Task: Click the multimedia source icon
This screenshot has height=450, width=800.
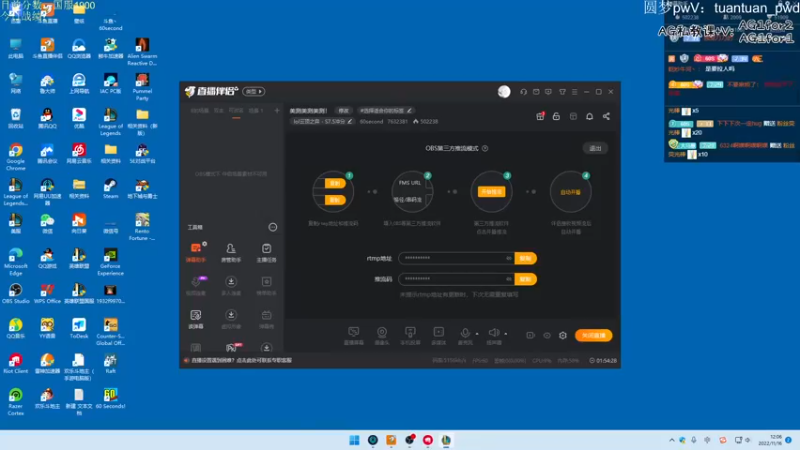Action: pos(438,335)
